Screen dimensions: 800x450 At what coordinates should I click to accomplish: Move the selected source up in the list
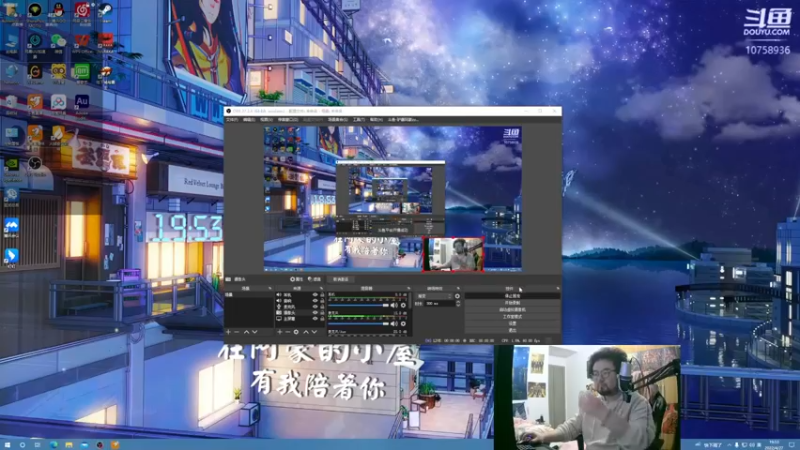pos(306,332)
